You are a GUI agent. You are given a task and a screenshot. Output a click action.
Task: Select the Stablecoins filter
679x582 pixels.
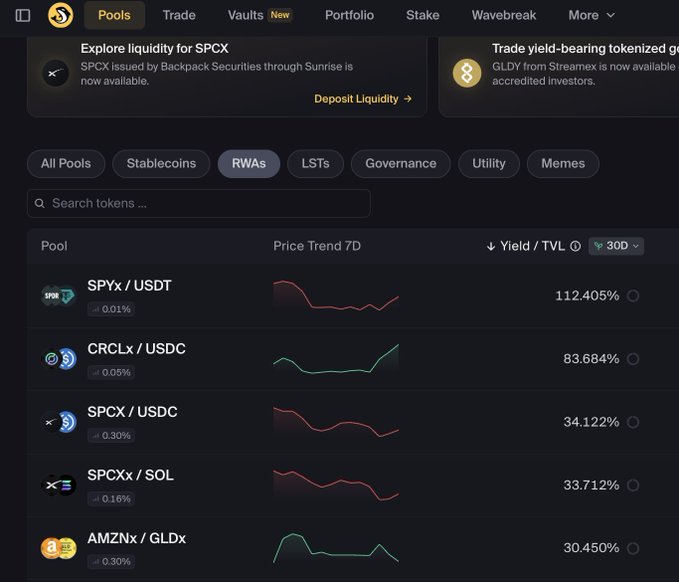[161, 164]
